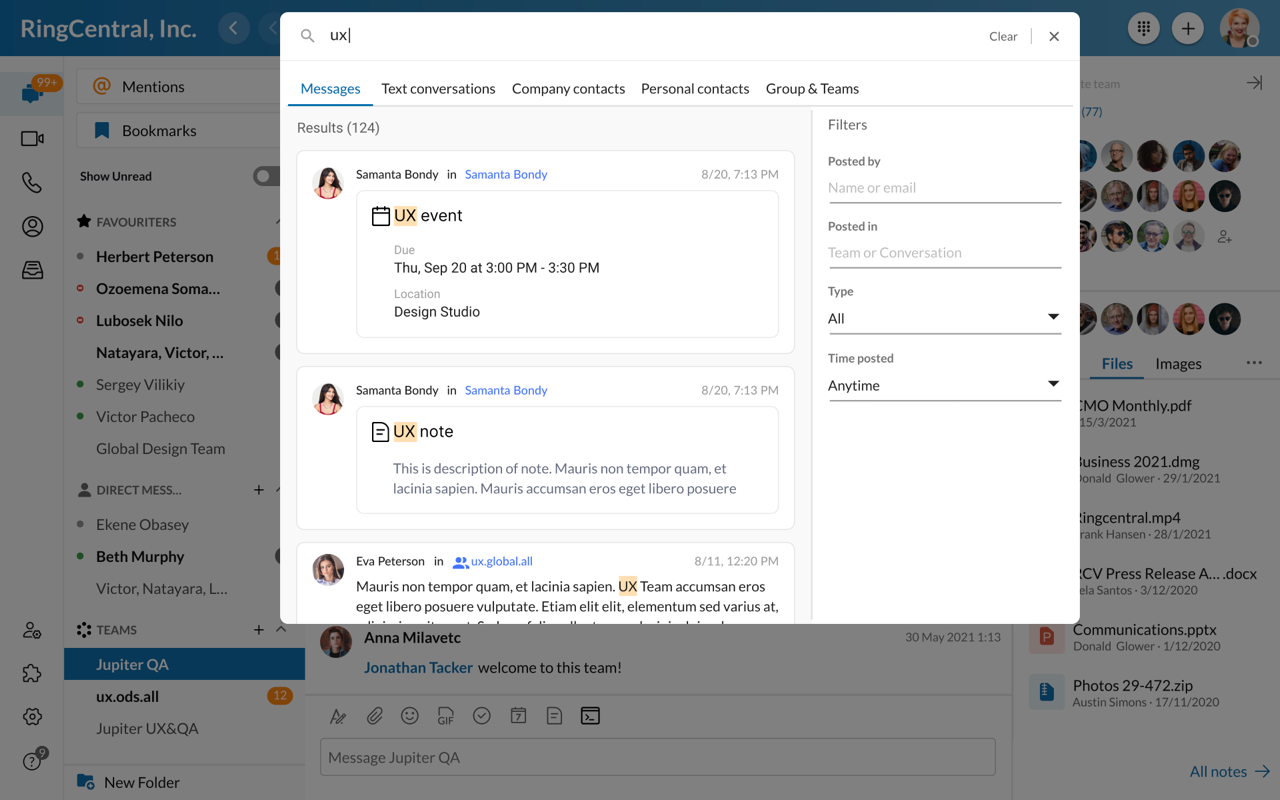The width and height of the screenshot is (1280, 800).
Task: Select ux.ods.all team in sidebar
Action: tap(127, 696)
